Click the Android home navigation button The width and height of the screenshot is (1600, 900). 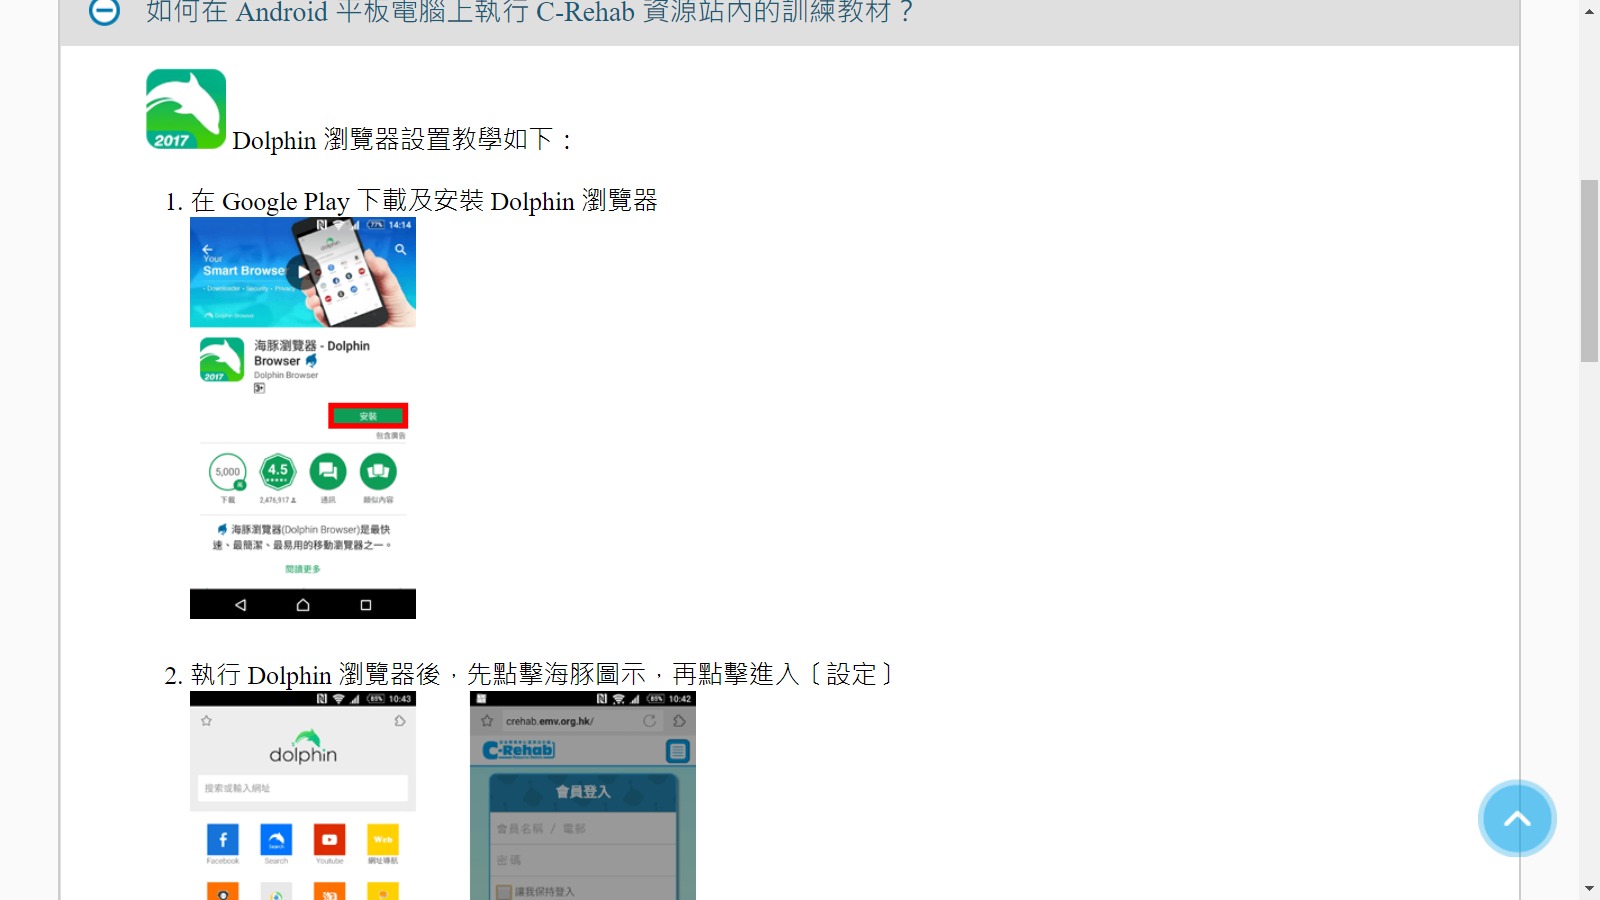303,605
